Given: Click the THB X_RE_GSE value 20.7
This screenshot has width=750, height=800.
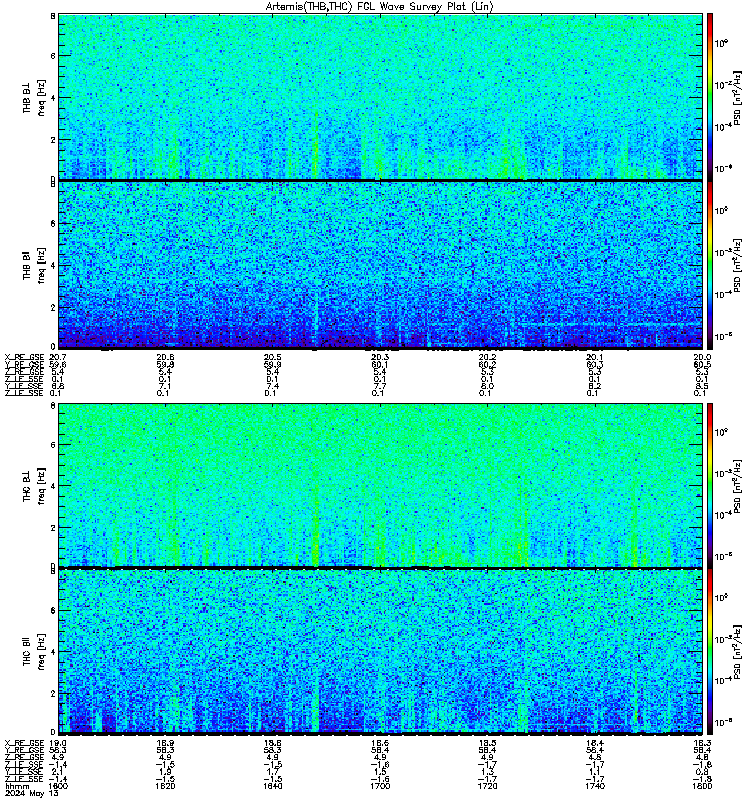Looking at the screenshot, I should pyautogui.click(x=58, y=357).
